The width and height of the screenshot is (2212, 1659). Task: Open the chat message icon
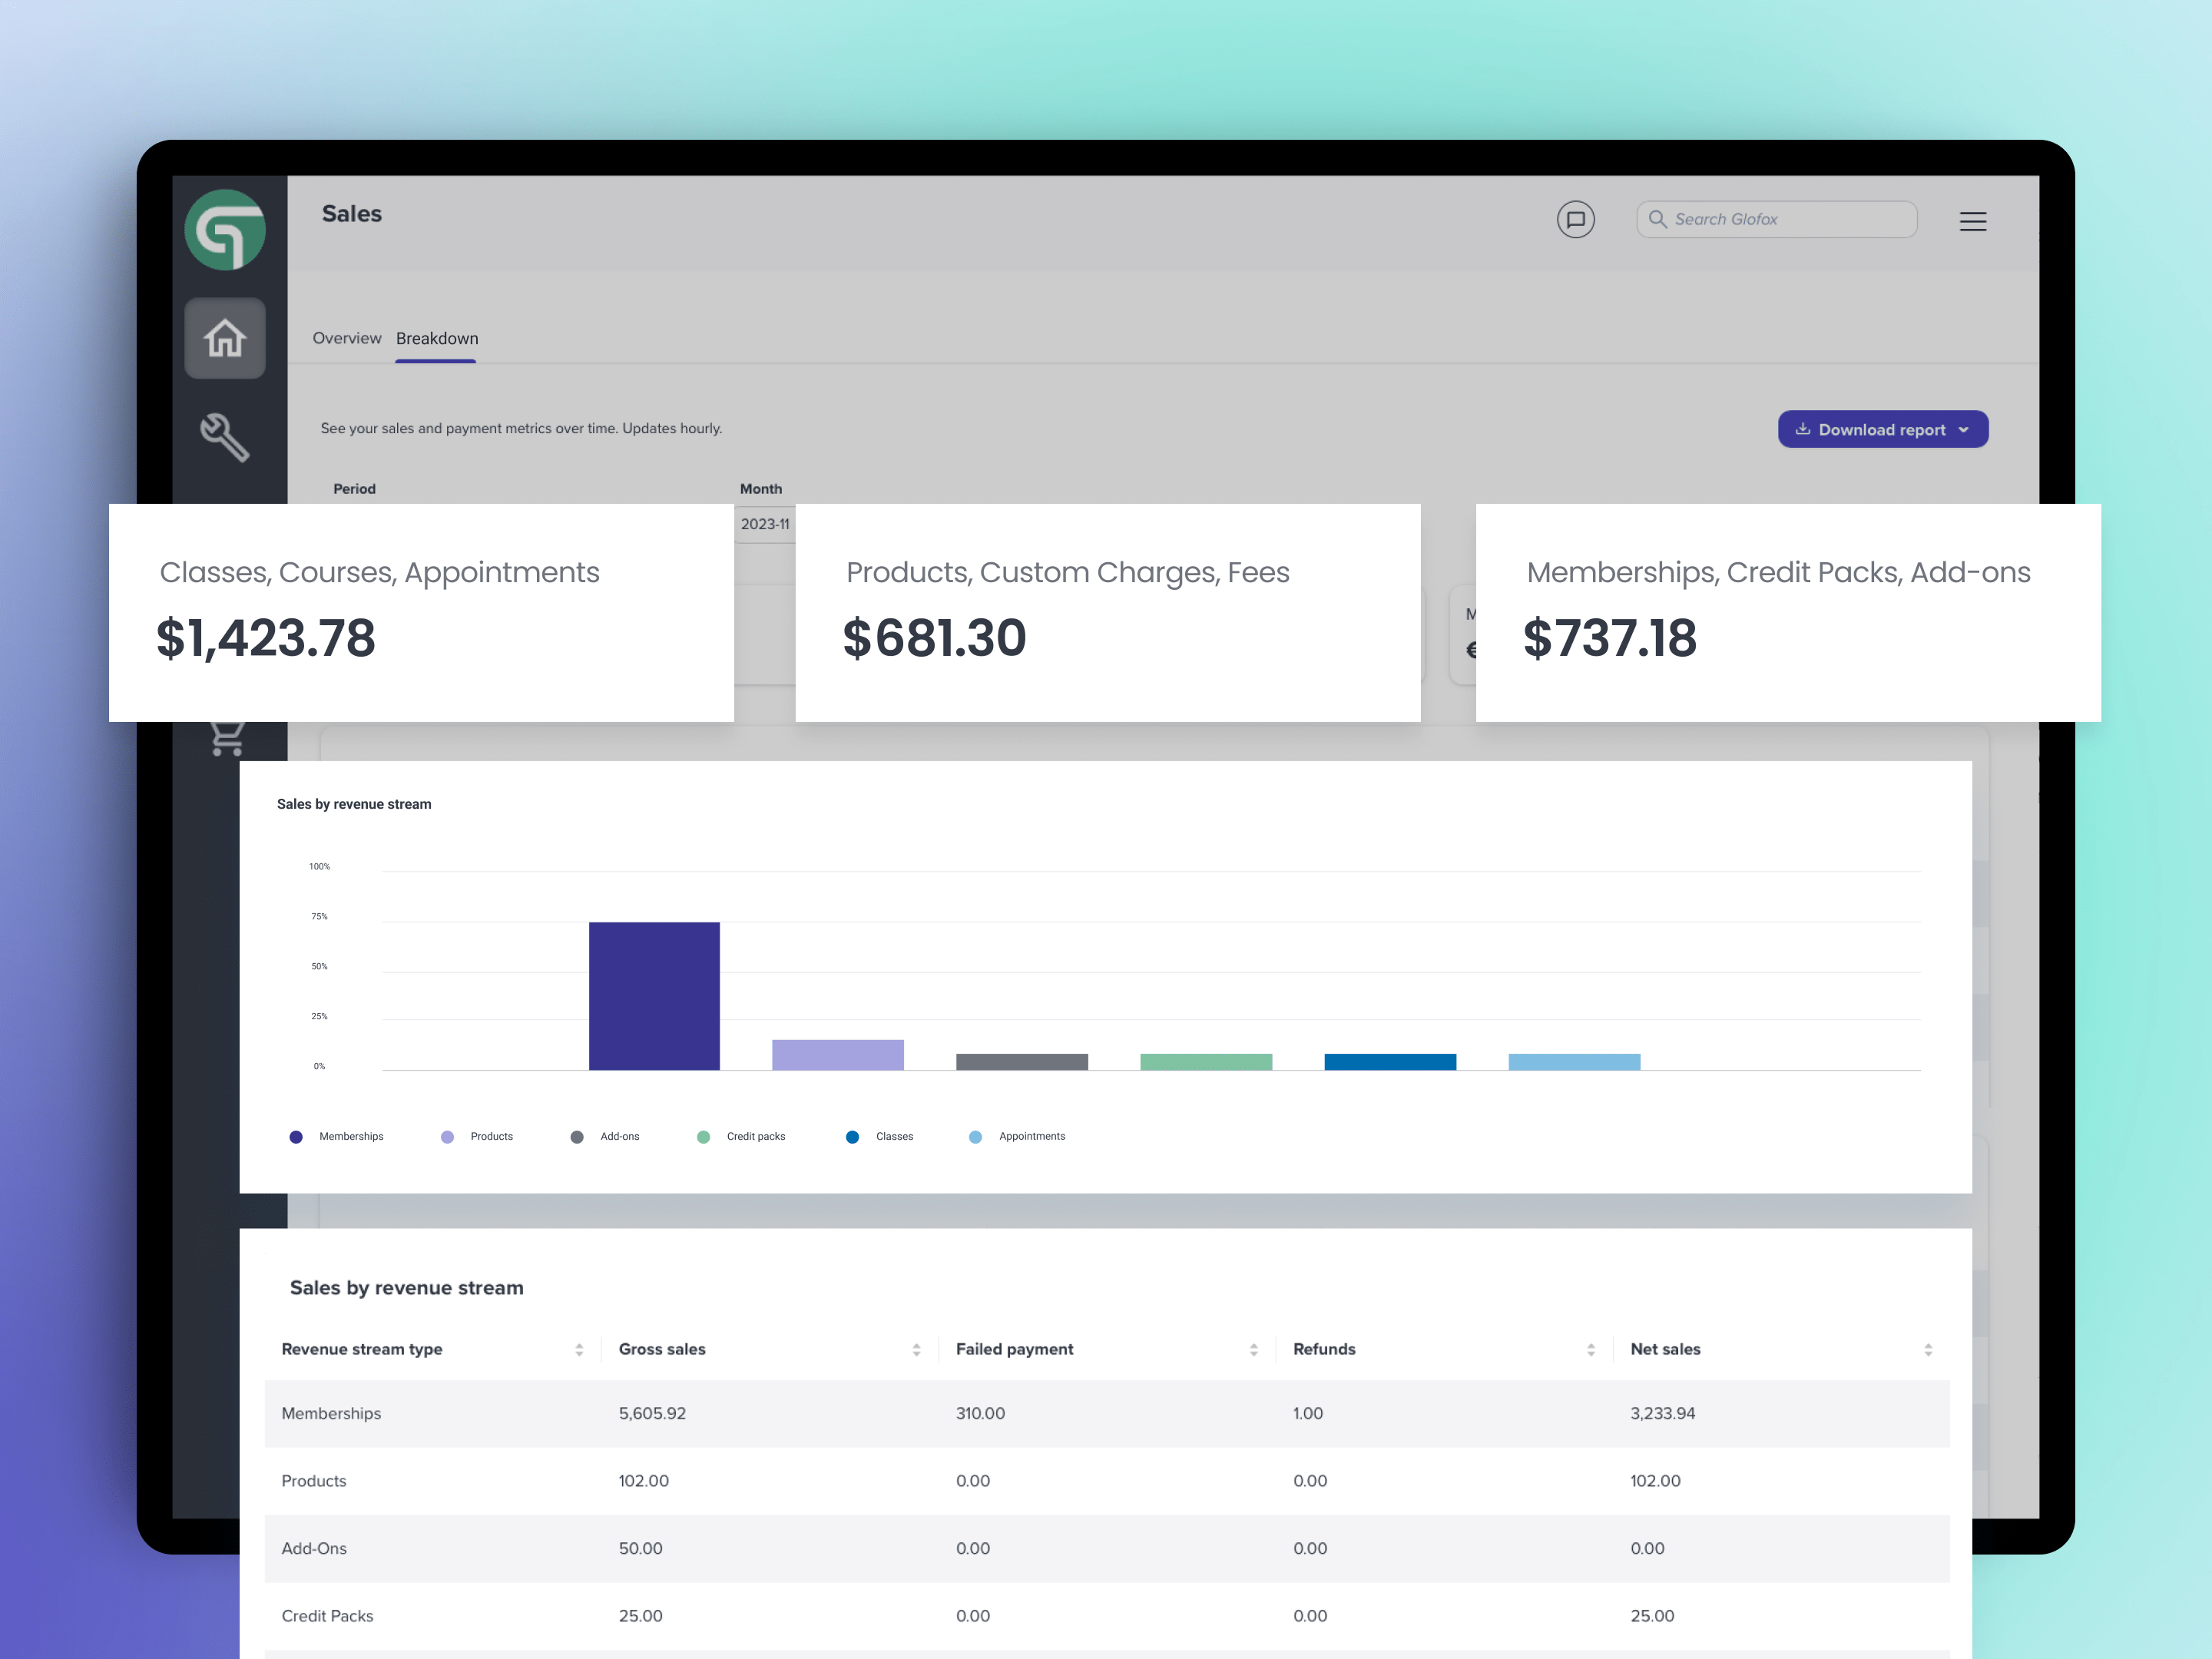click(1575, 219)
